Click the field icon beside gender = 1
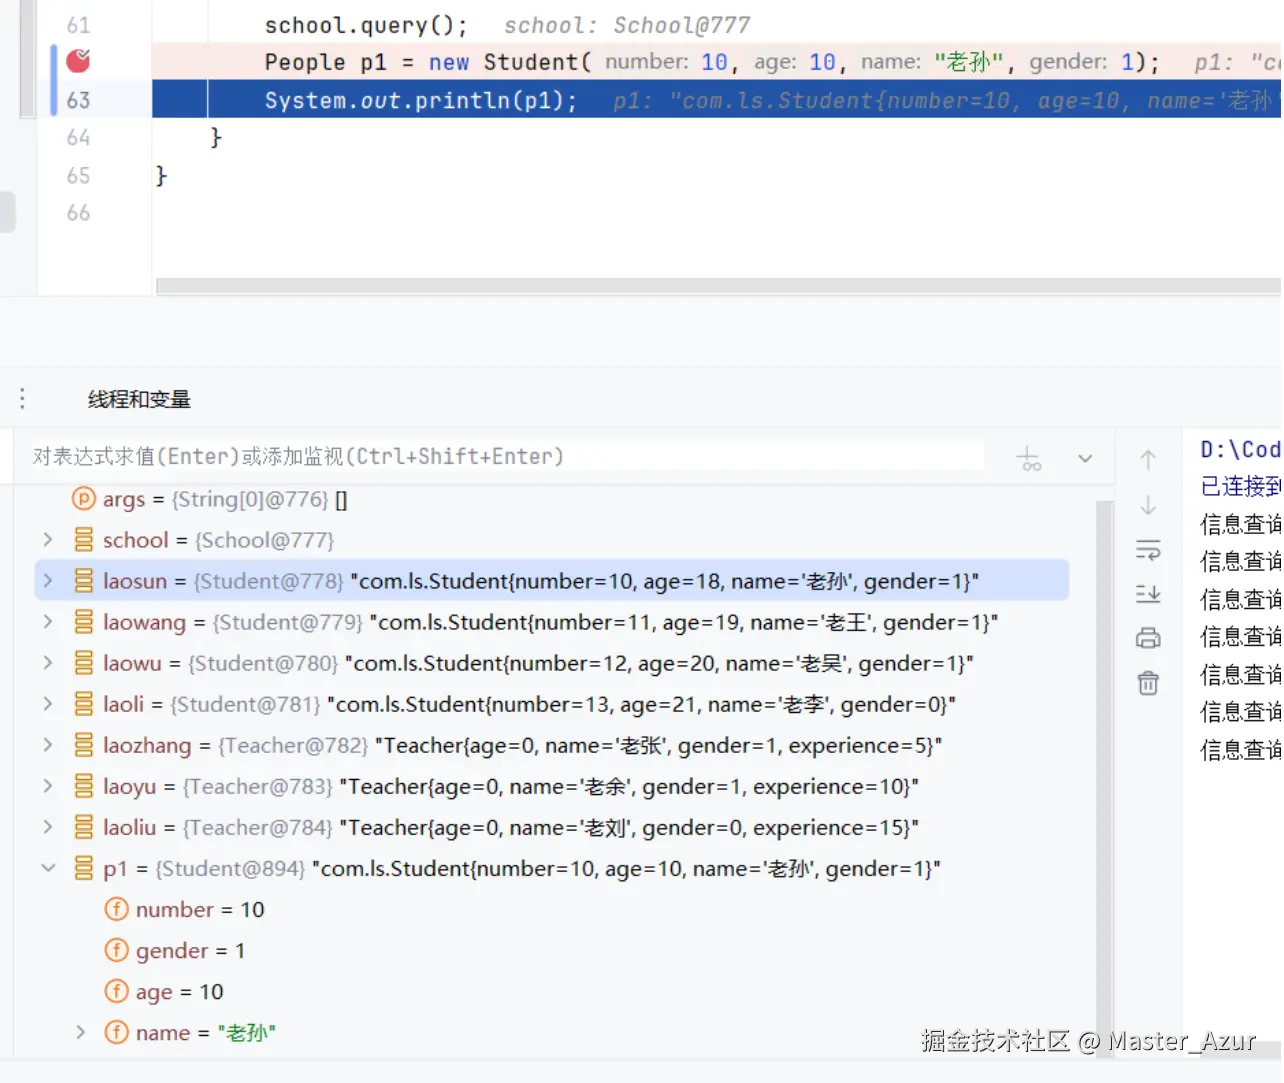The height and width of the screenshot is (1083, 1284). pos(117,950)
